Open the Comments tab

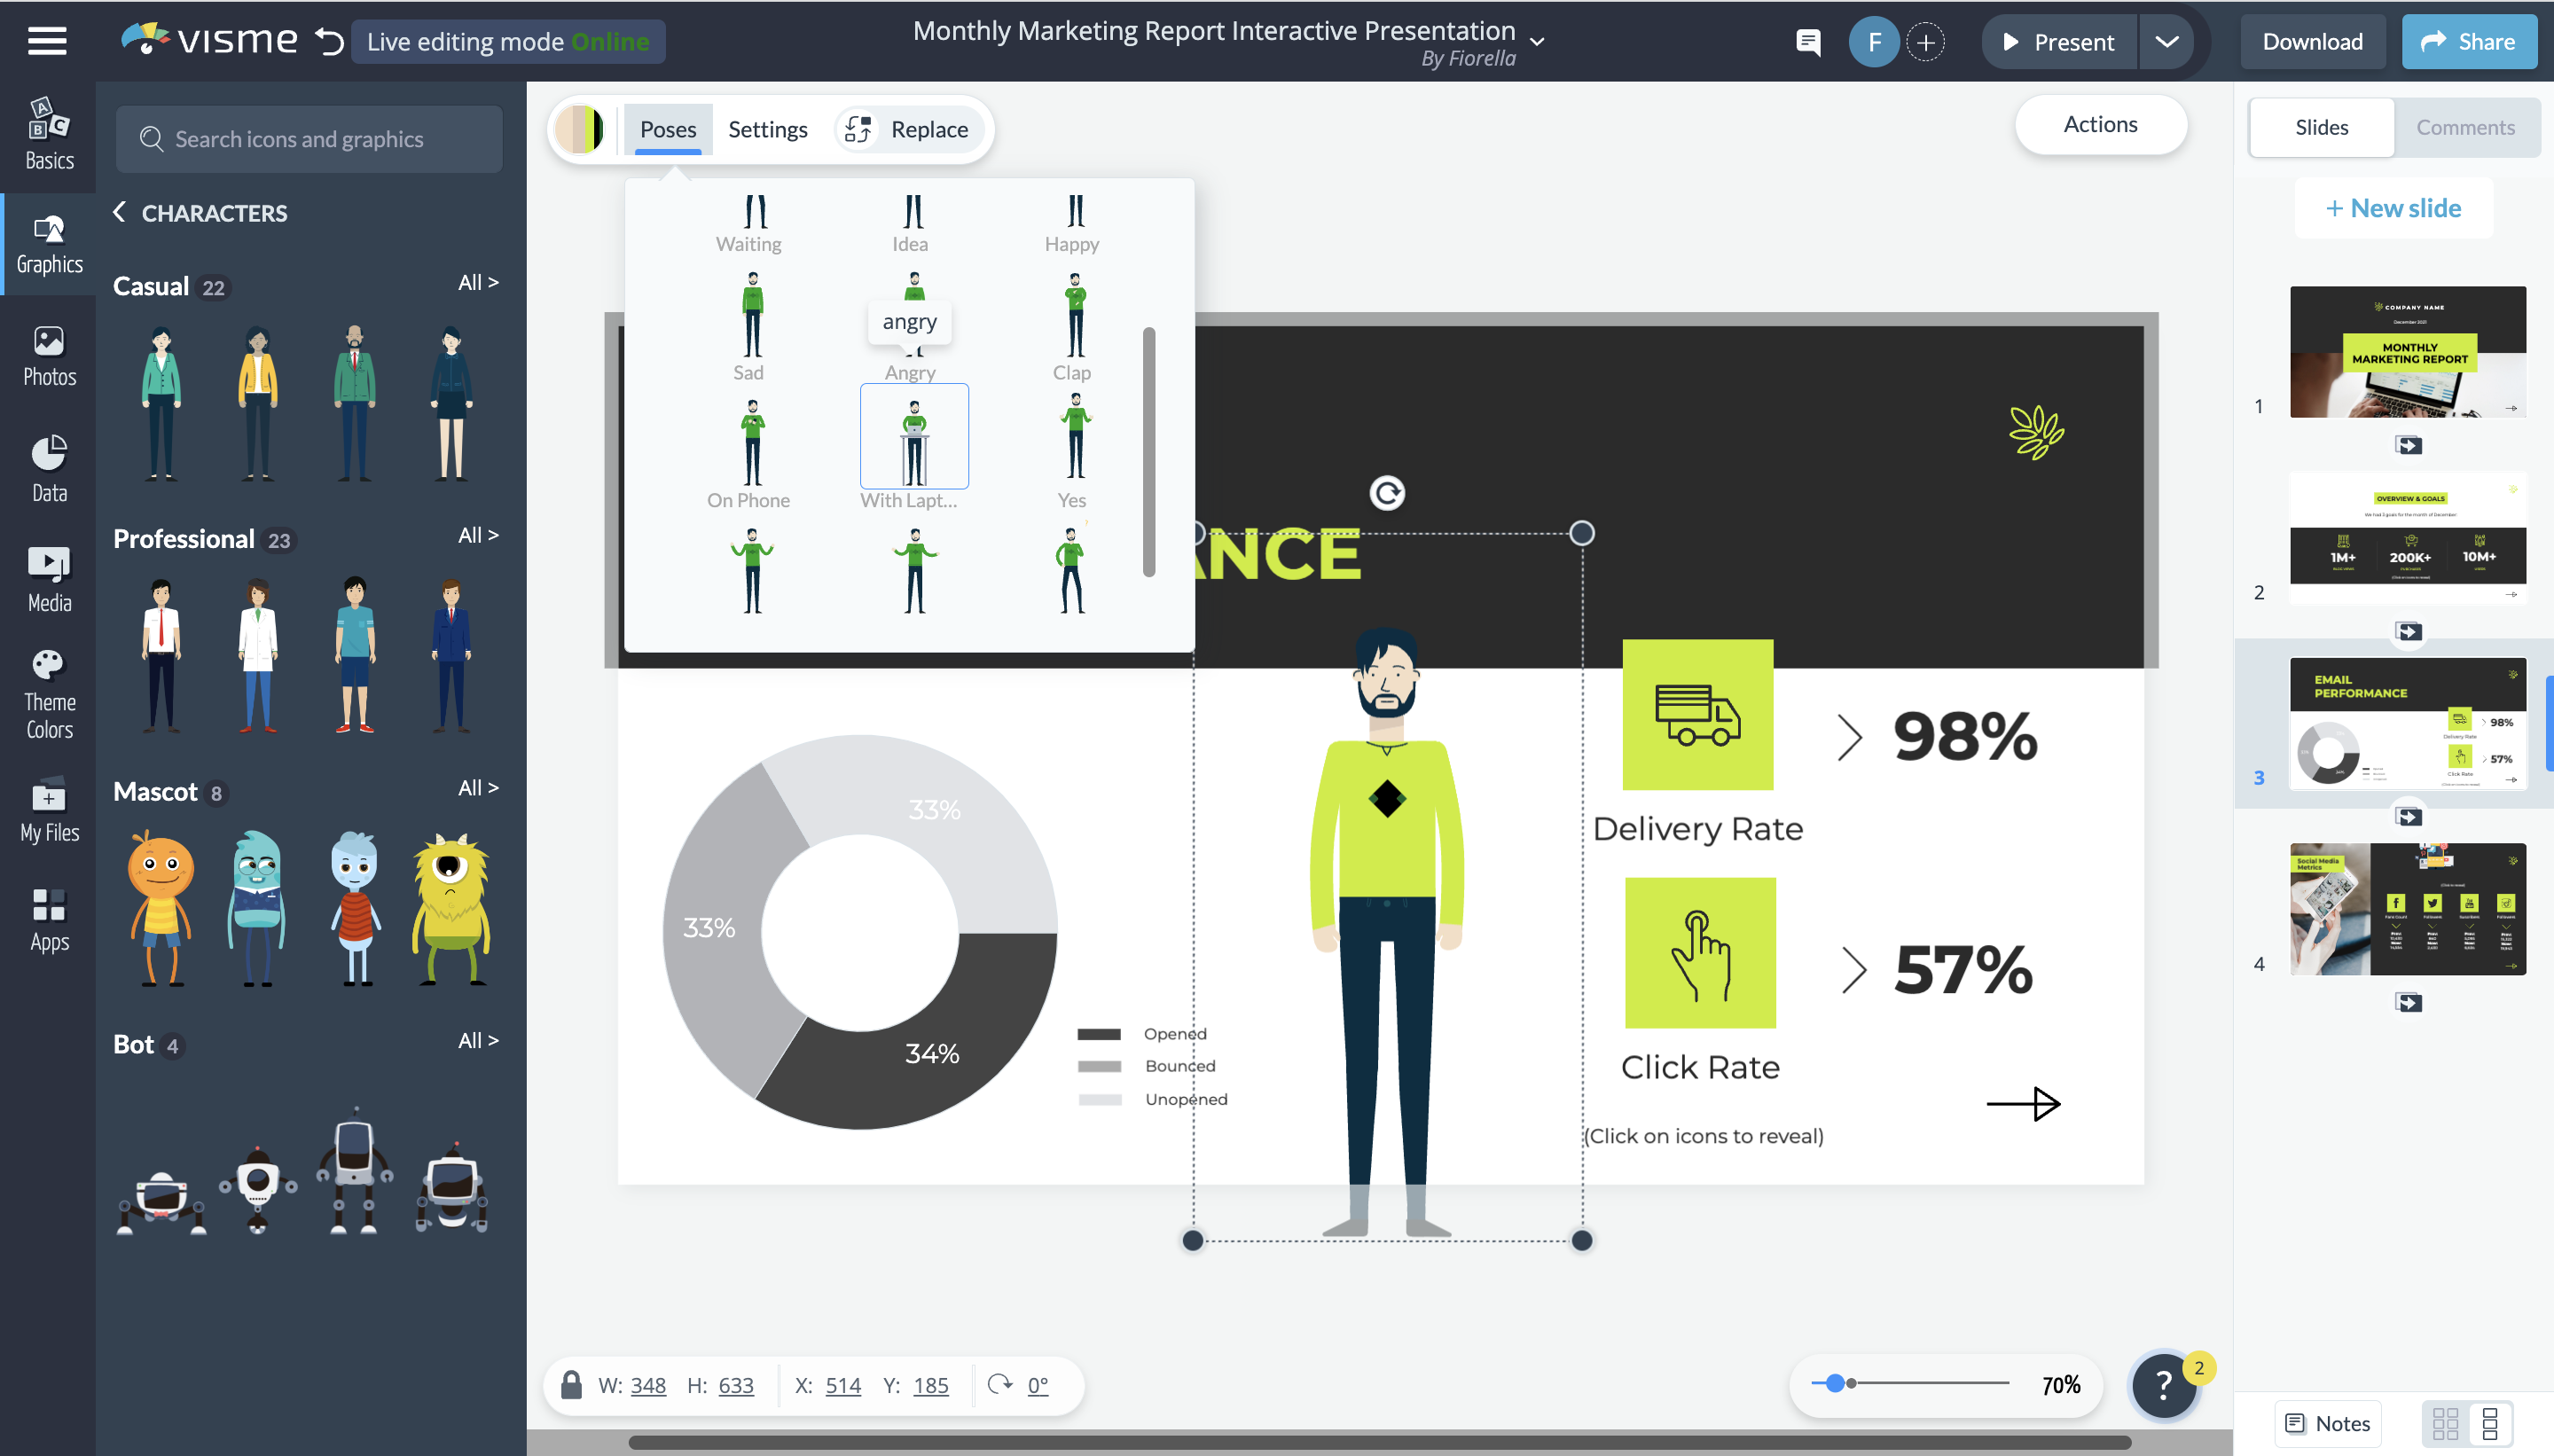[2465, 128]
